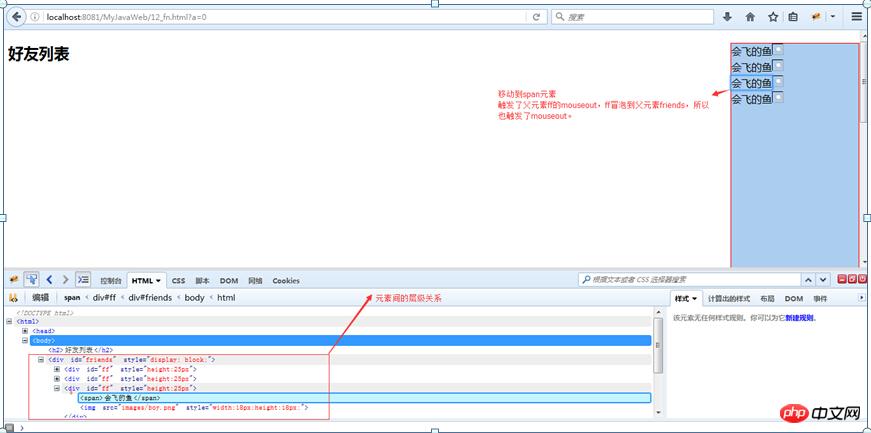871x433 pixels.
Task: Open the side panel DOM tab beside 布局
Action: (x=794, y=299)
